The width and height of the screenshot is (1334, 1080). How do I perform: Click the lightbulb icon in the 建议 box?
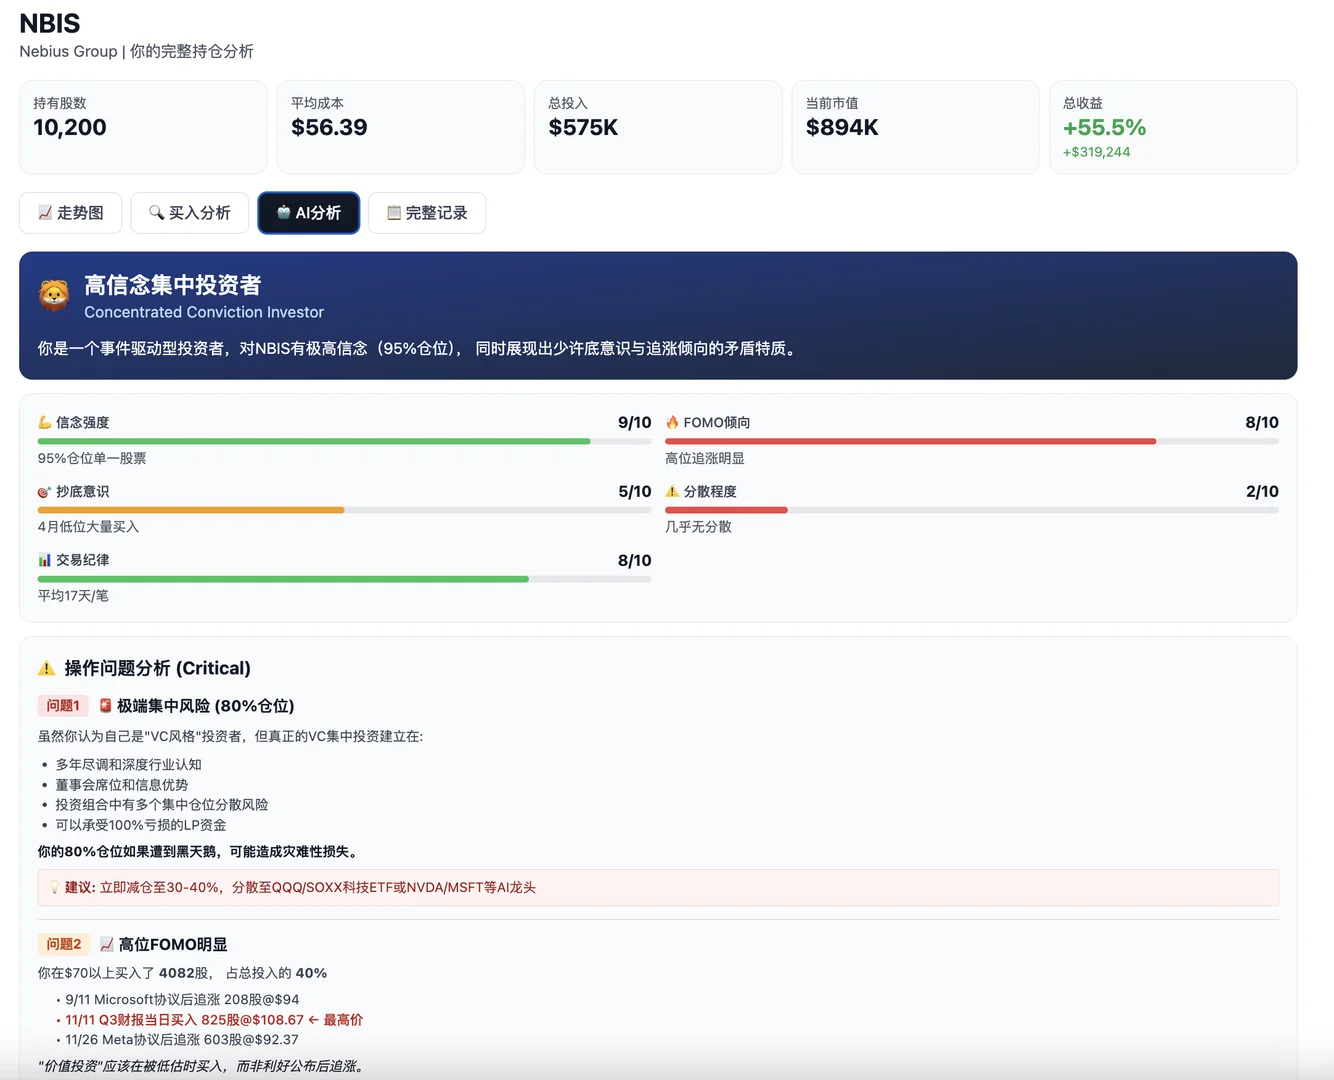click(54, 887)
